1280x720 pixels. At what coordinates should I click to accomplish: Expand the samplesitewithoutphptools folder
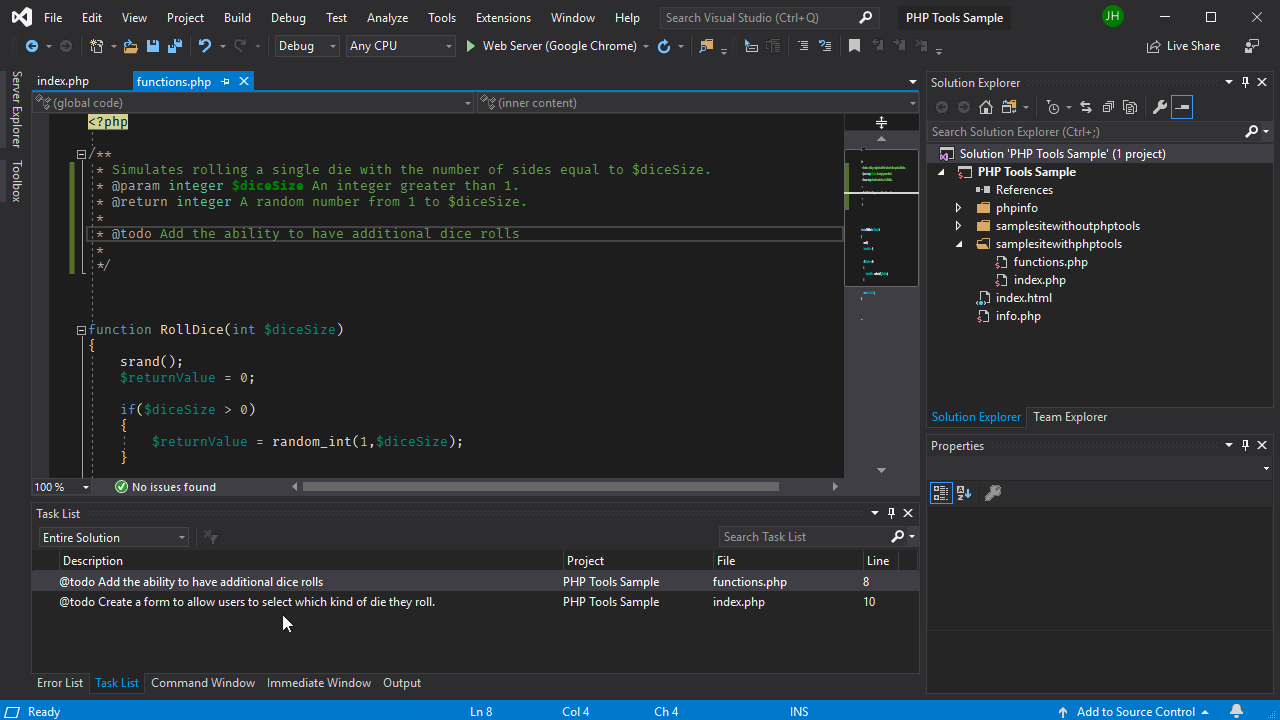(x=958, y=226)
